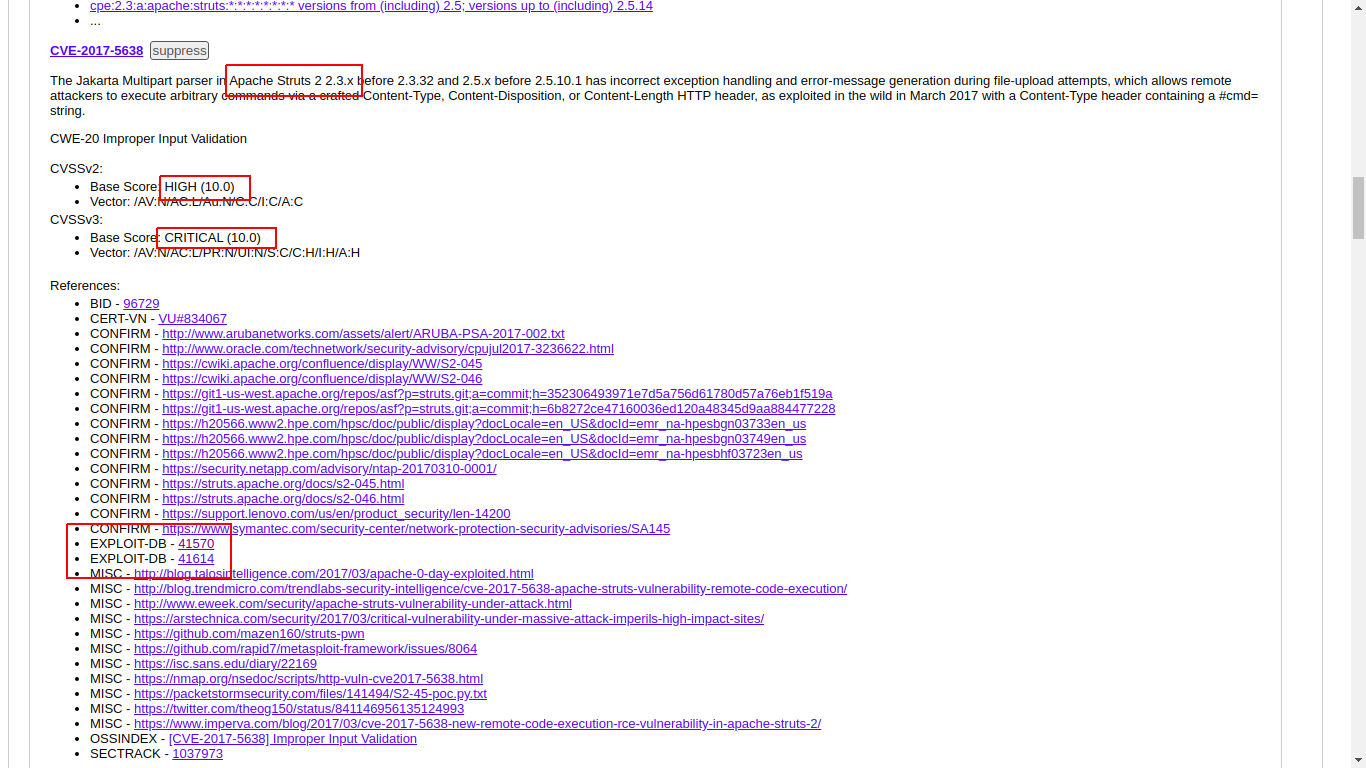This screenshot has height=768, width=1366.
Task: Click the scrollbar down arrow
Action: pos(1358,760)
